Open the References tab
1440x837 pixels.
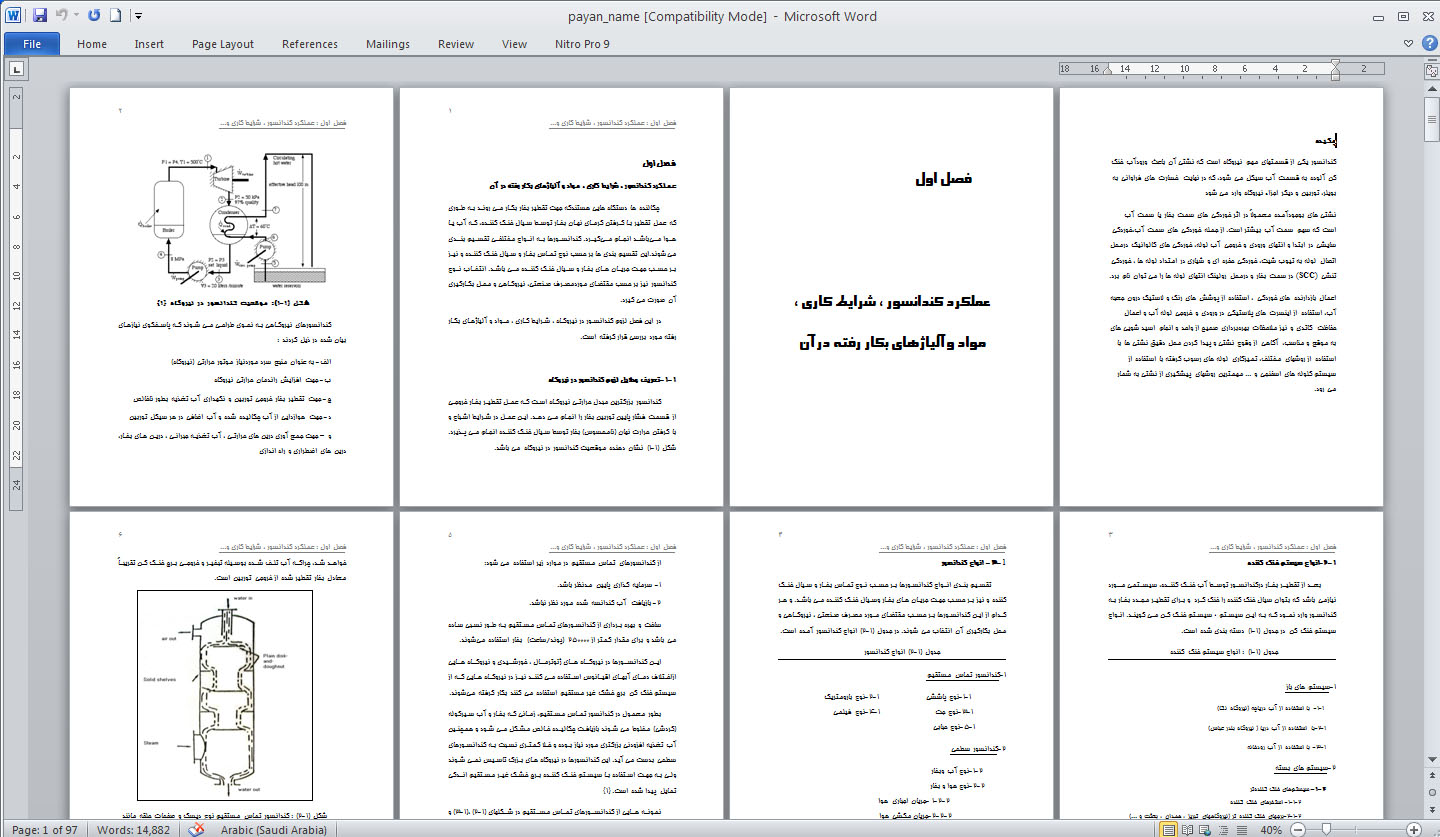click(x=309, y=44)
